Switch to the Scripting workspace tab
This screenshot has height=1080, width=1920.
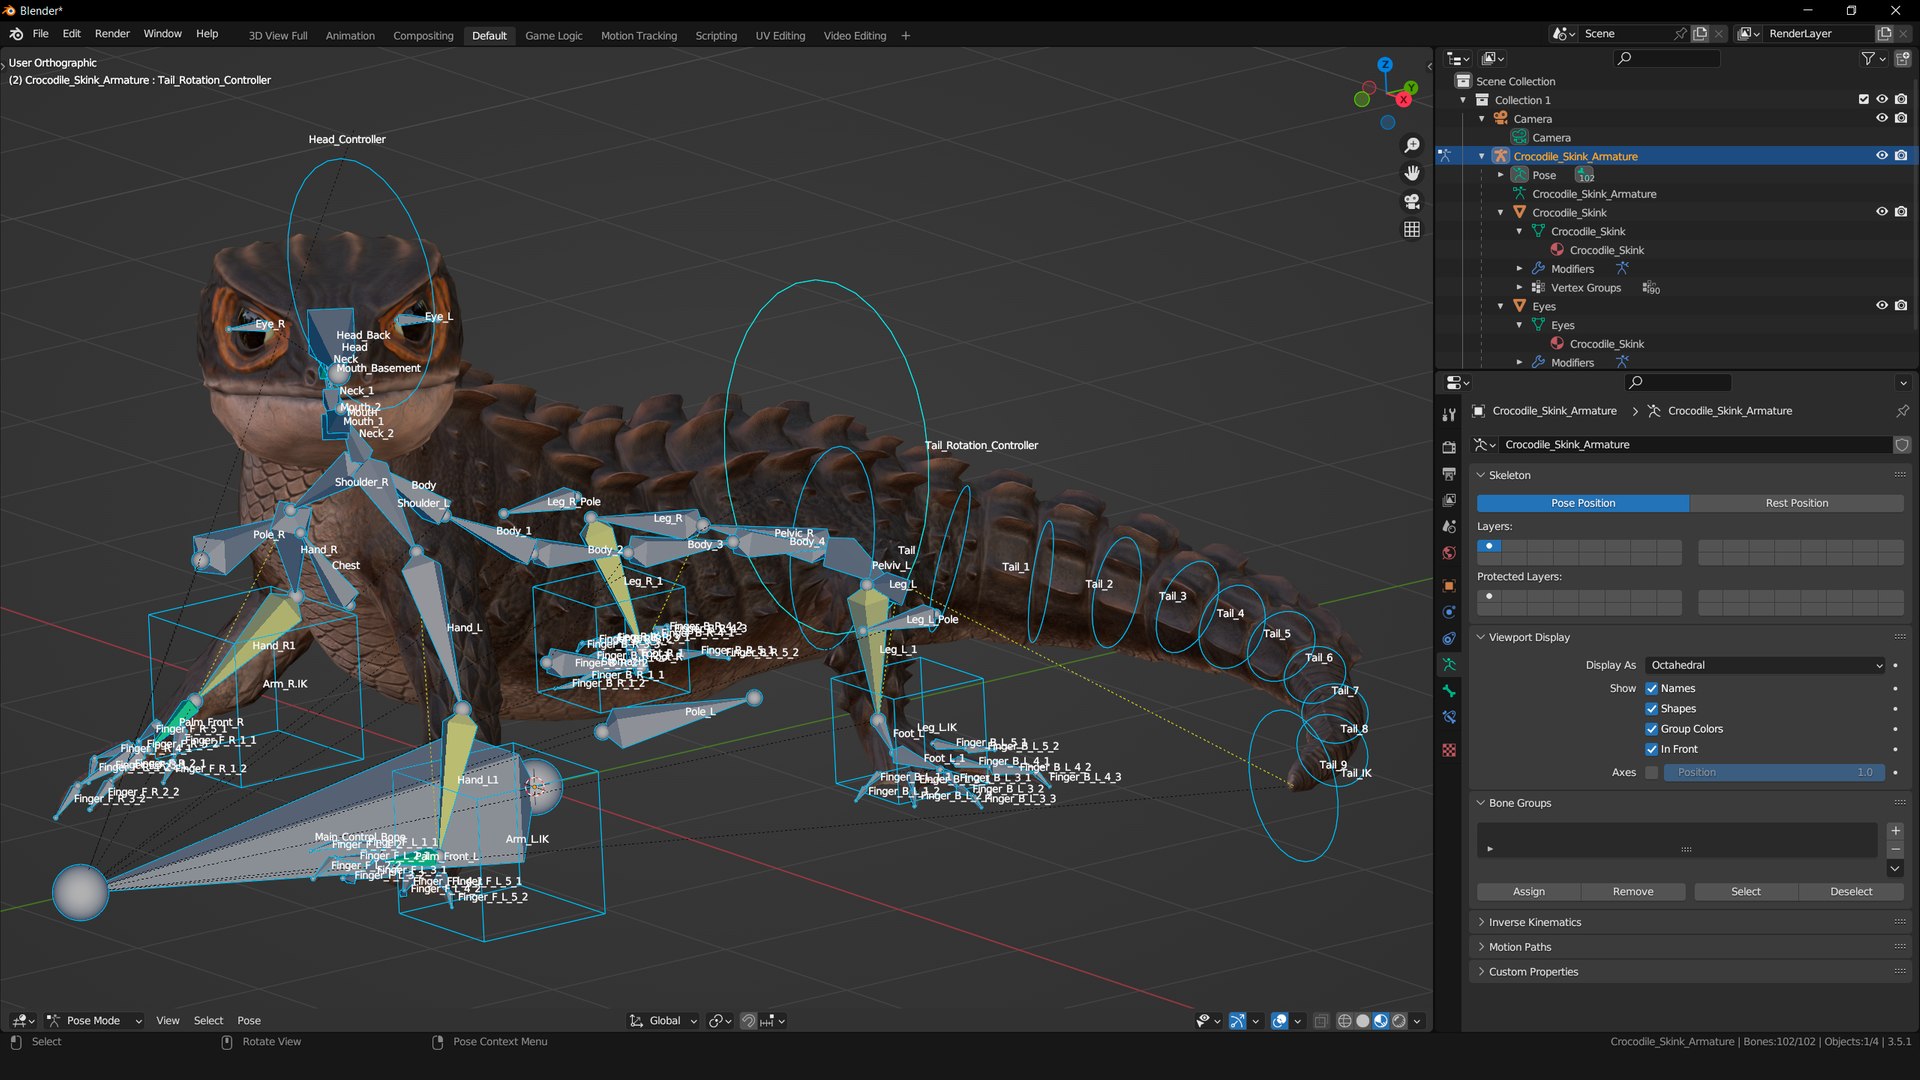[716, 36]
